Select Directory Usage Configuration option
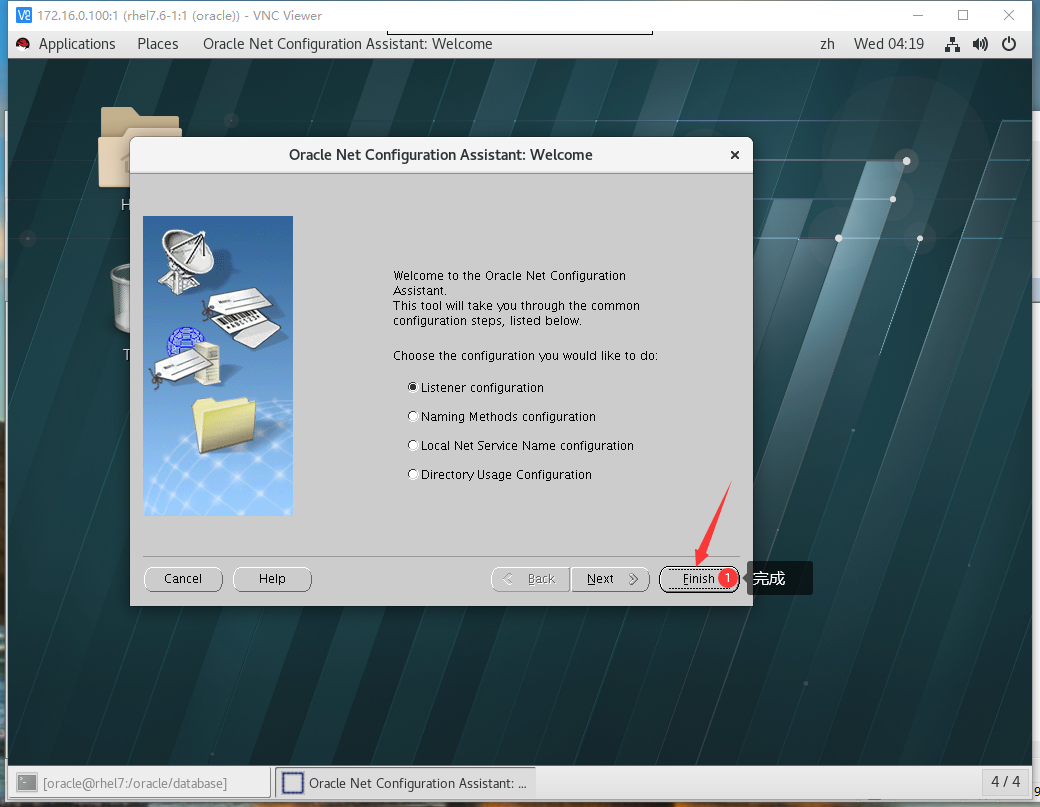The height and width of the screenshot is (807, 1040). tap(499, 475)
